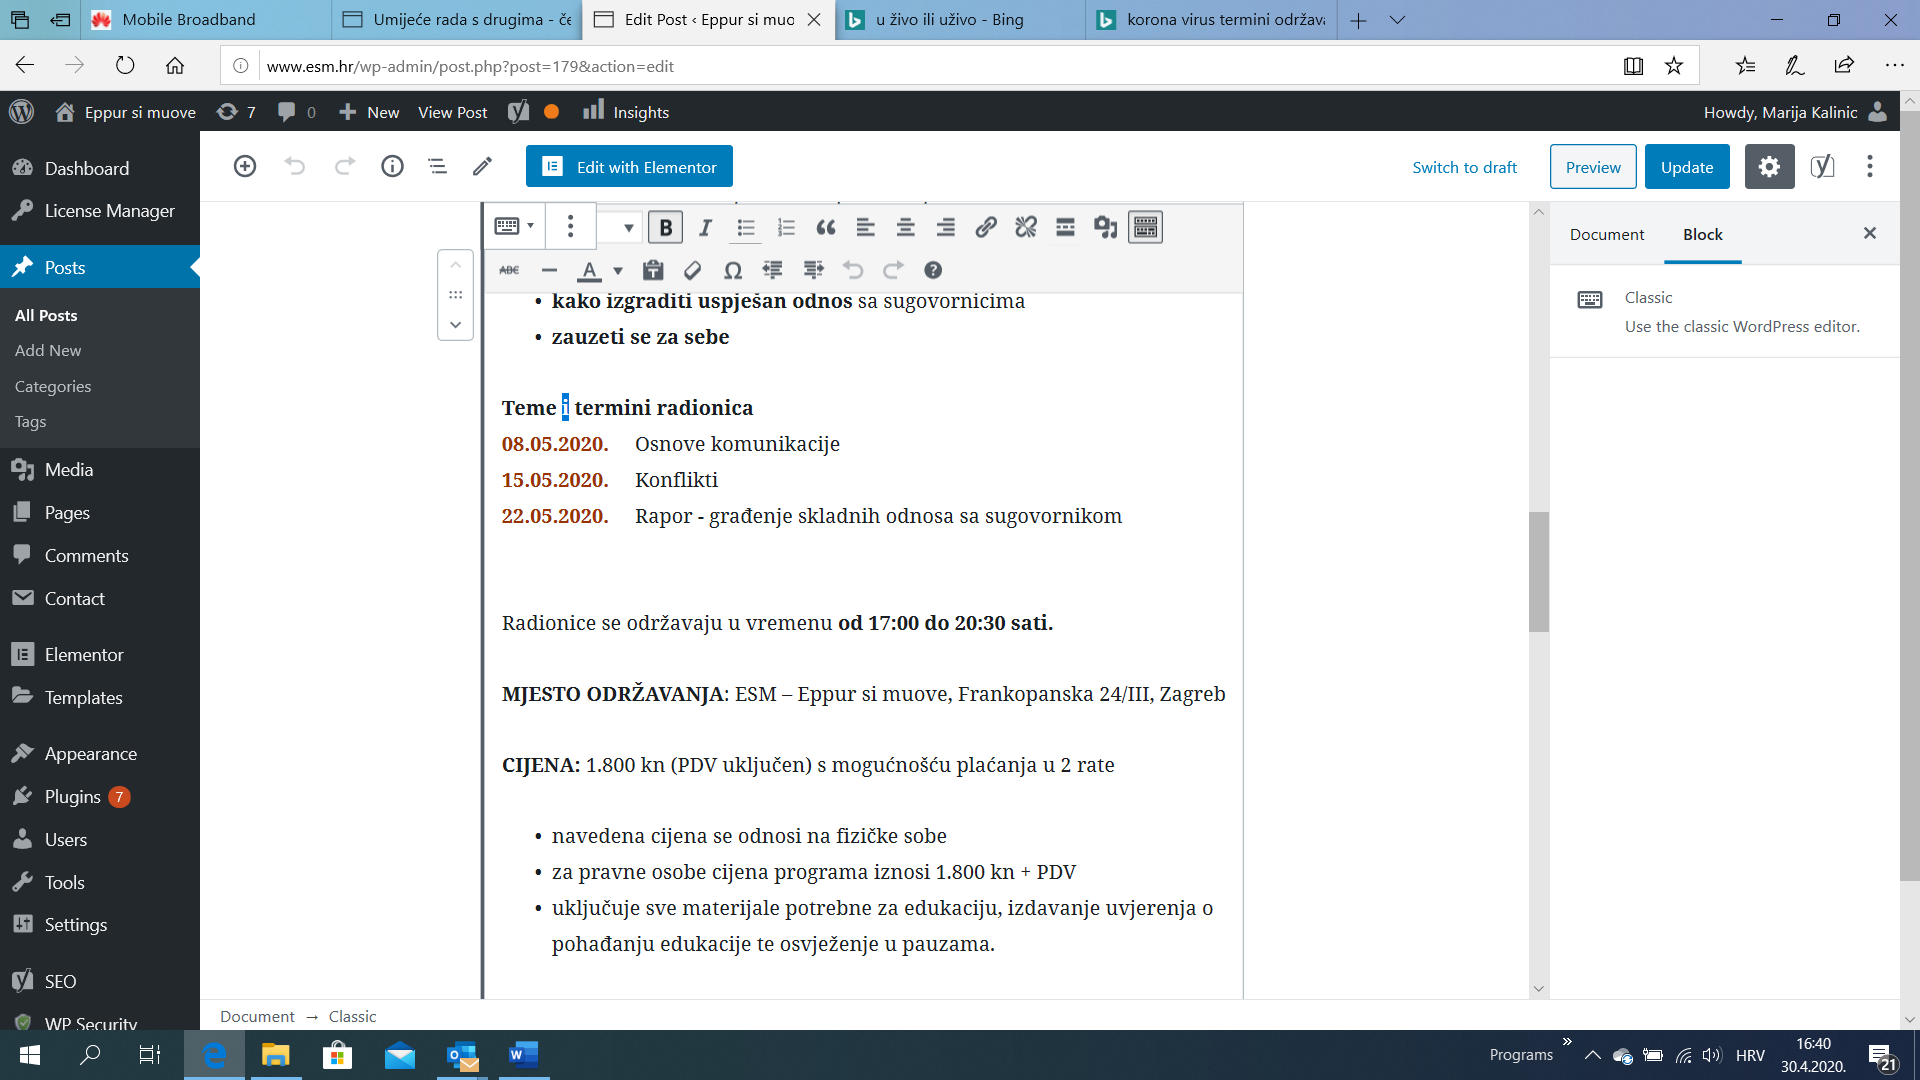
Task: Click classic toolbar Undo icon
Action: 853,270
